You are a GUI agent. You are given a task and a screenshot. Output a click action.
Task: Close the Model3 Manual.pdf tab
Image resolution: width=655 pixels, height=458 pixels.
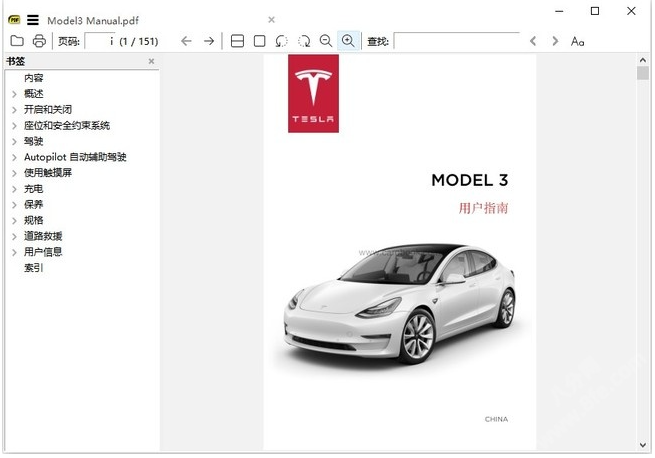coord(272,20)
